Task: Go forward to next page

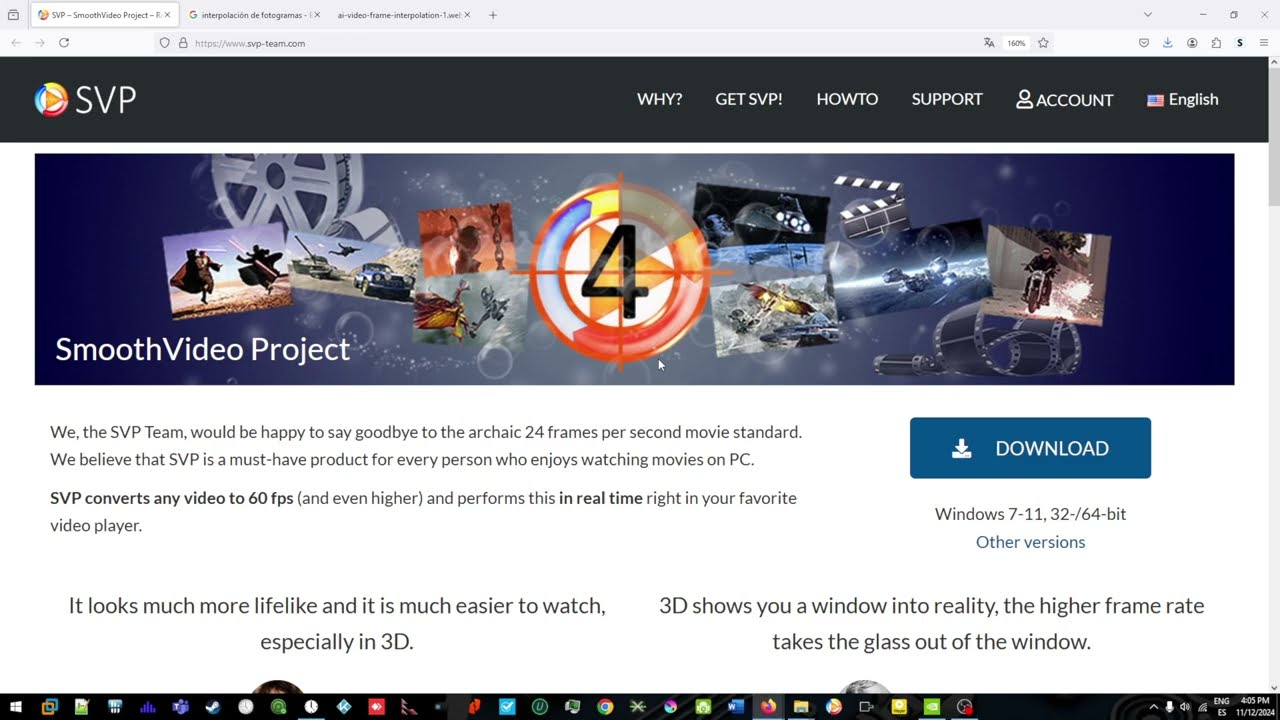Action: click(40, 43)
